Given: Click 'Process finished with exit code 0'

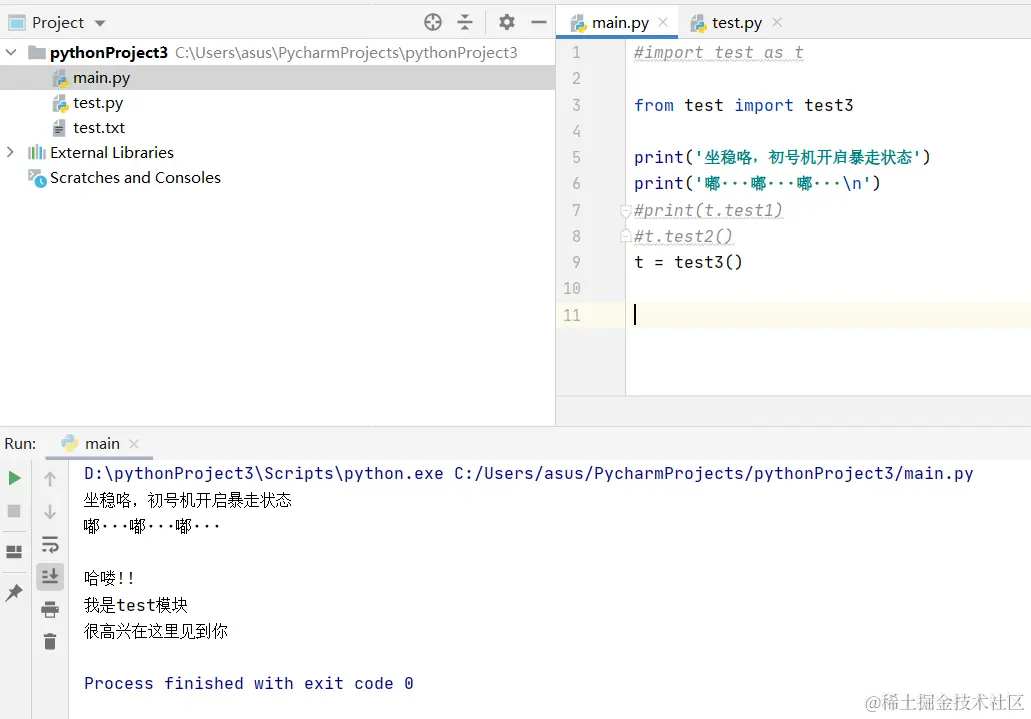Looking at the screenshot, I should pyautogui.click(x=249, y=683).
